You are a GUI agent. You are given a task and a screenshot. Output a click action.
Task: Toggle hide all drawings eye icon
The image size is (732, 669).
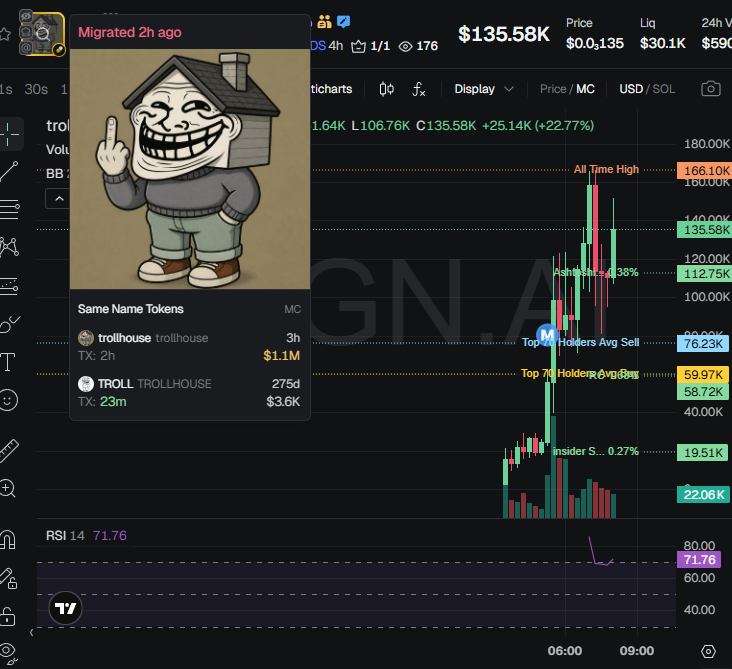(x=8, y=652)
